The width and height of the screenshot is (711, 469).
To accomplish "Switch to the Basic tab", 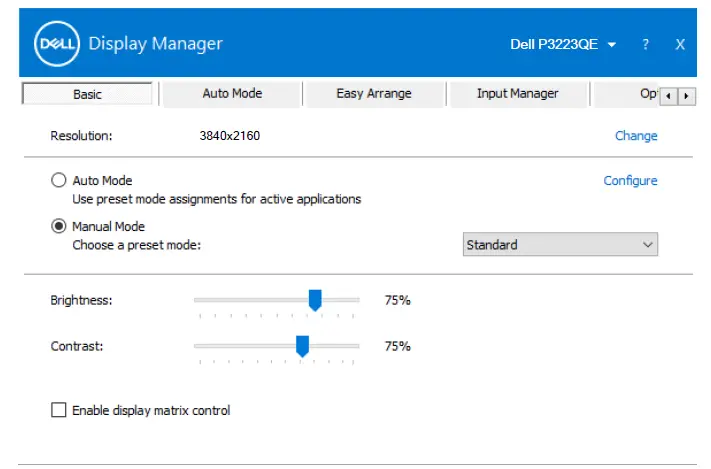I will coord(87,94).
